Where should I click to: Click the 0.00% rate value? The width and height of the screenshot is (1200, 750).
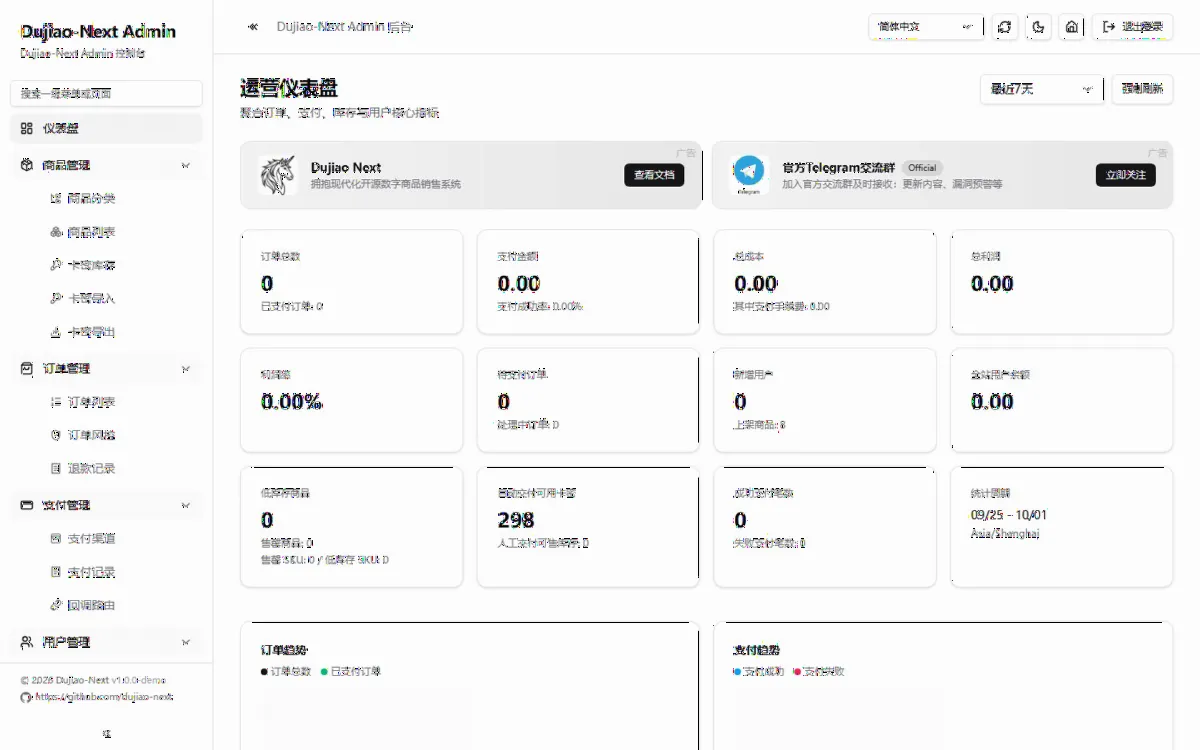292,402
